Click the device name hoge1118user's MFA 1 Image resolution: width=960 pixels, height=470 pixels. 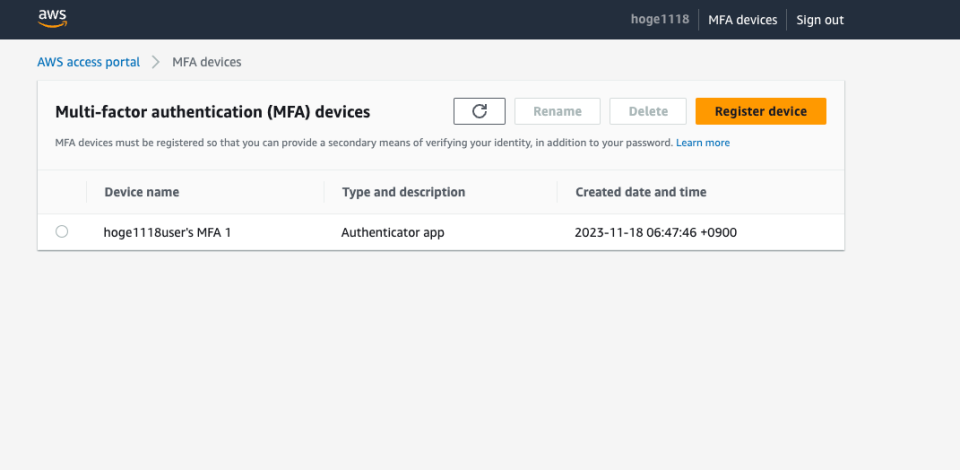(x=167, y=233)
